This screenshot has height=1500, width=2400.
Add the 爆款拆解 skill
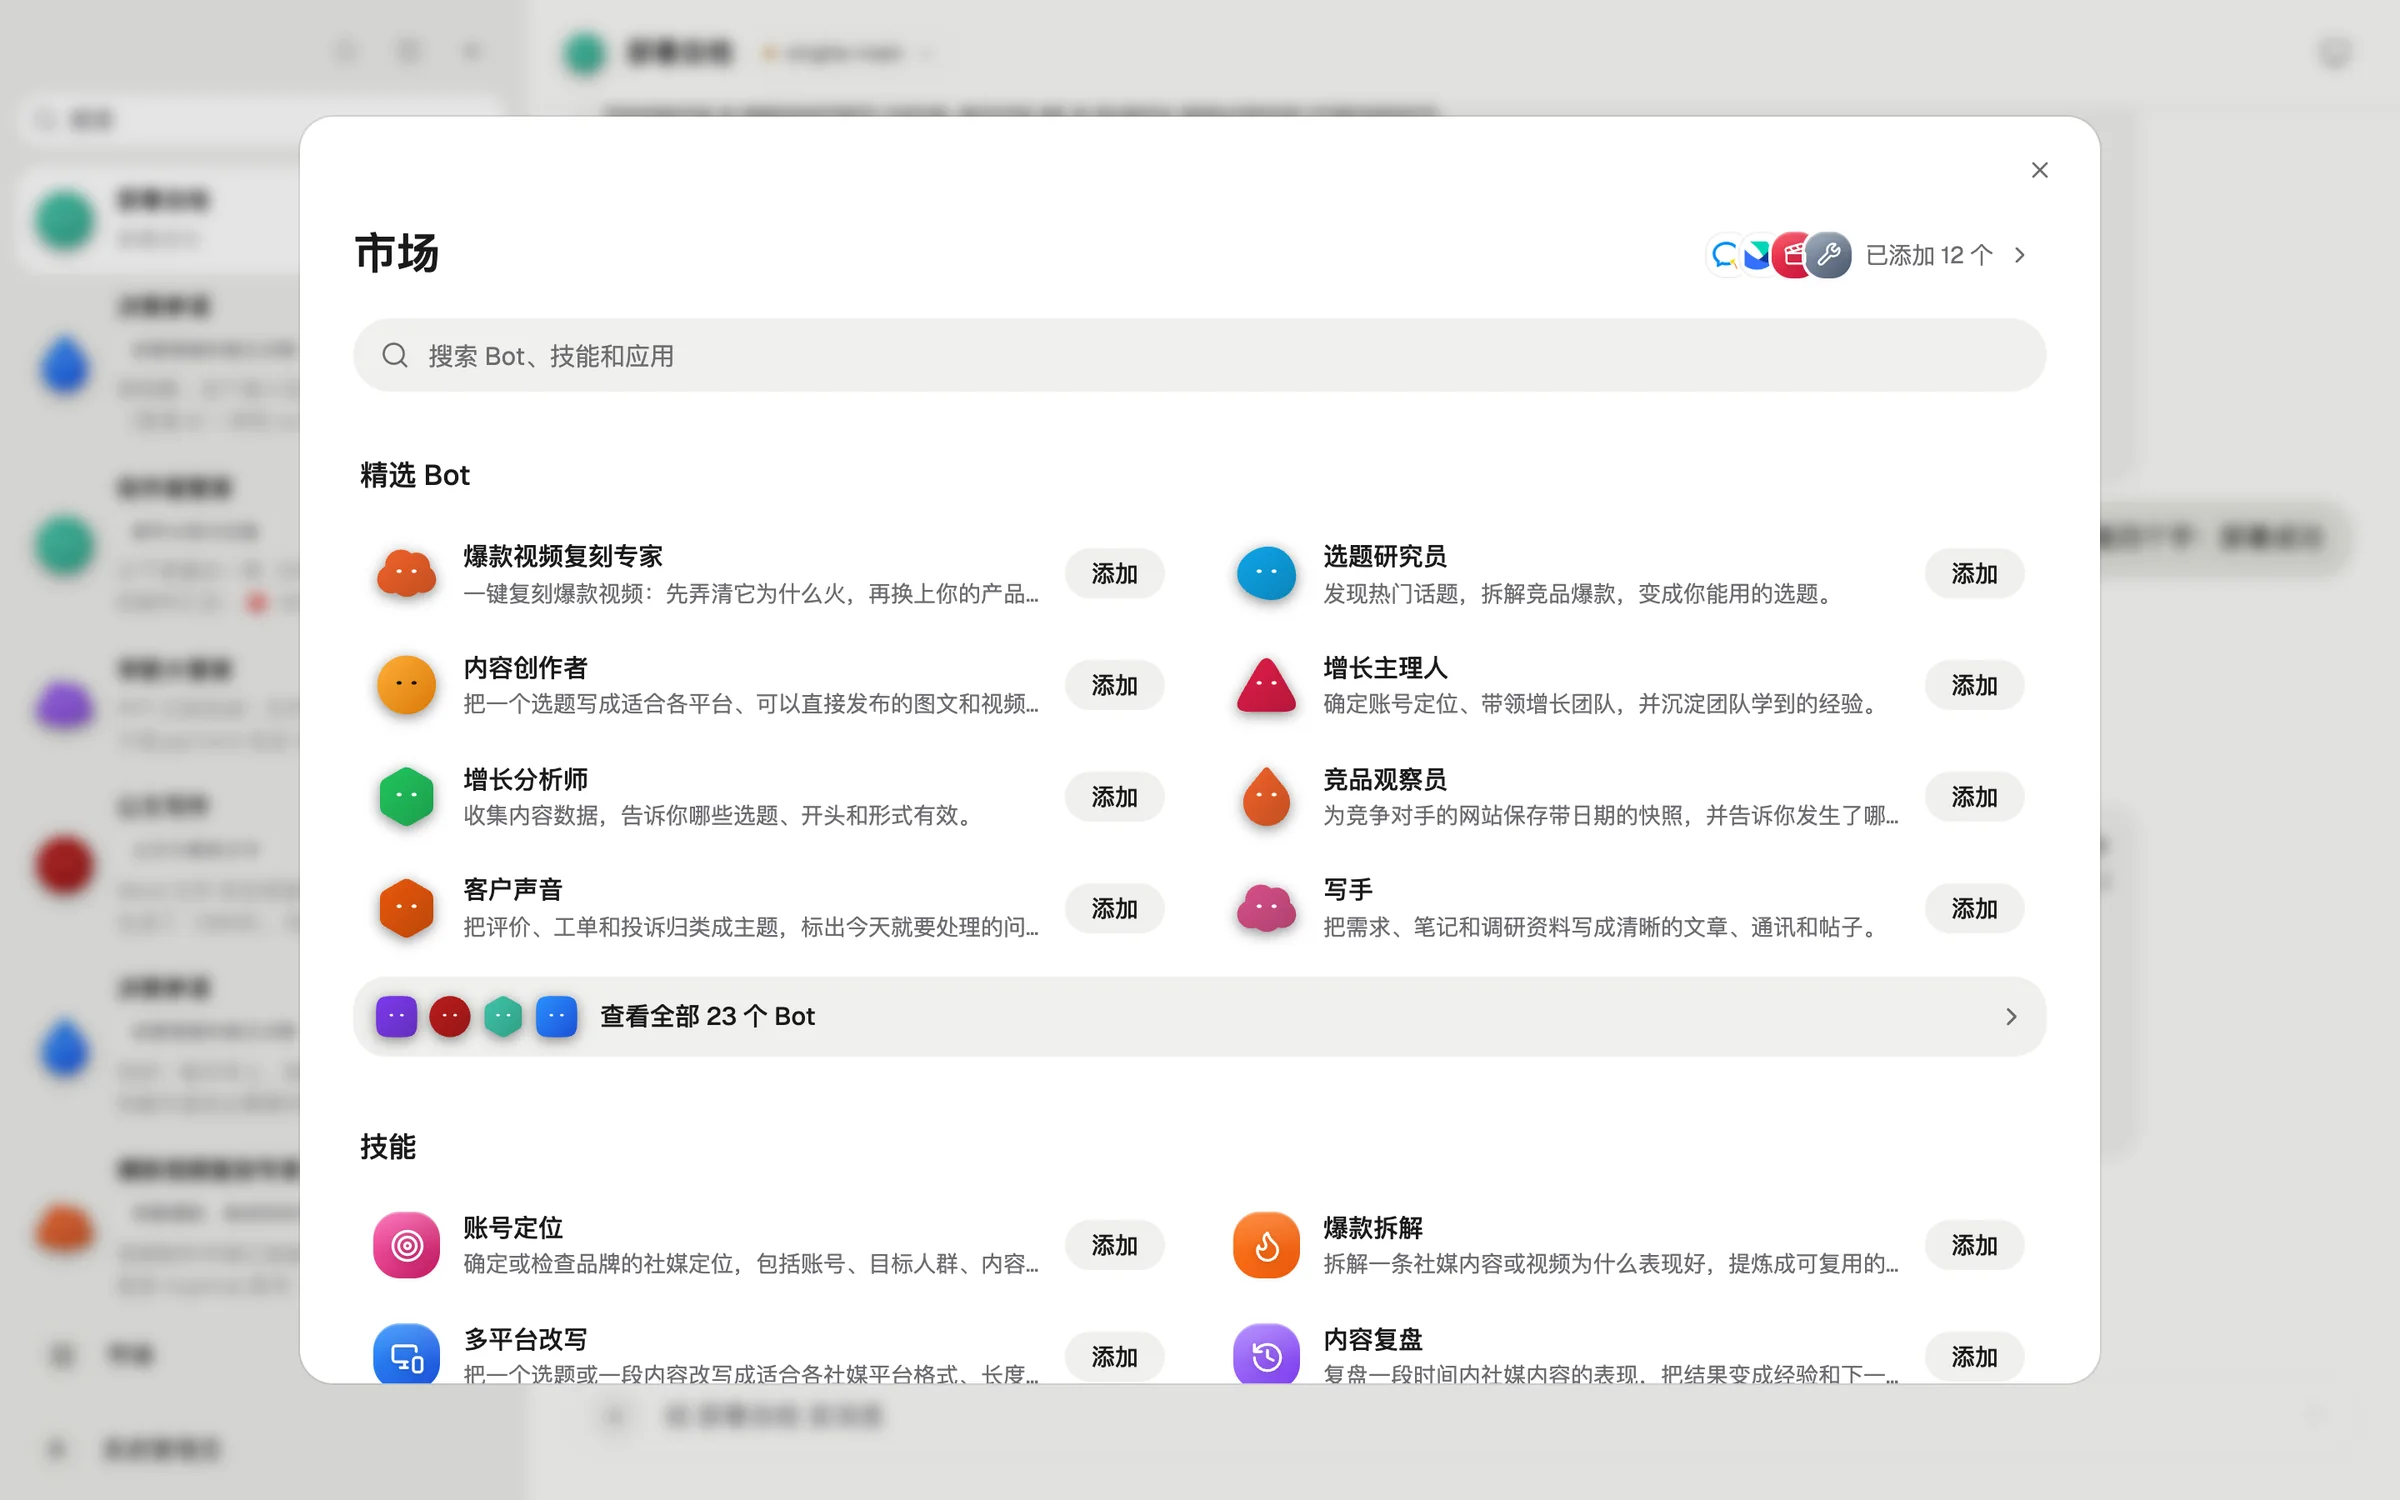point(1974,1245)
